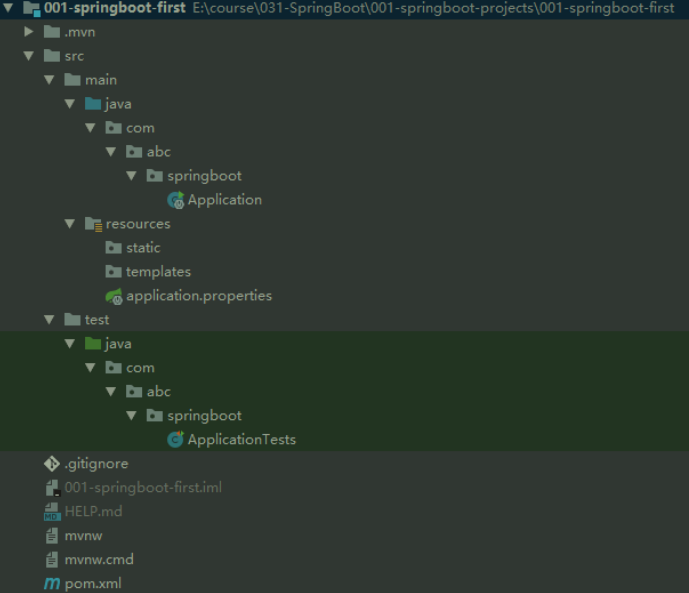The width and height of the screenshot is (689, 593).
Task: Click the green java test root icon
Action: 93,344
